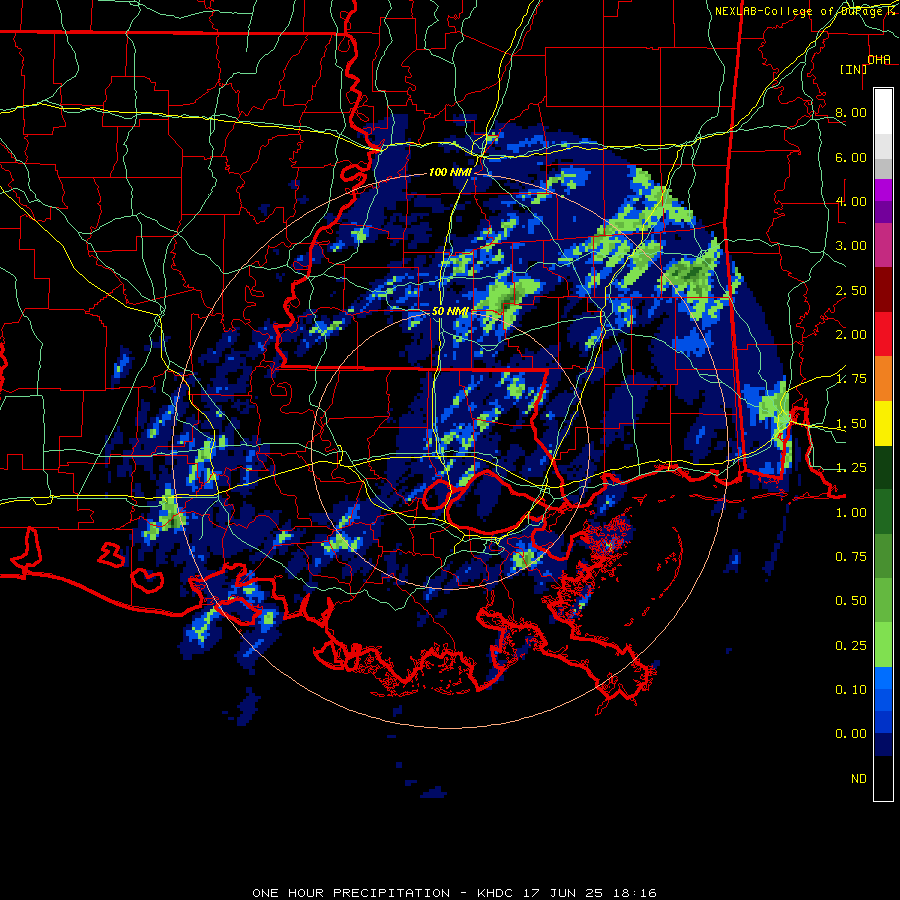900x900 pixels.
Task: Click the 1.25 legend value
Action: tap(851, 468)
